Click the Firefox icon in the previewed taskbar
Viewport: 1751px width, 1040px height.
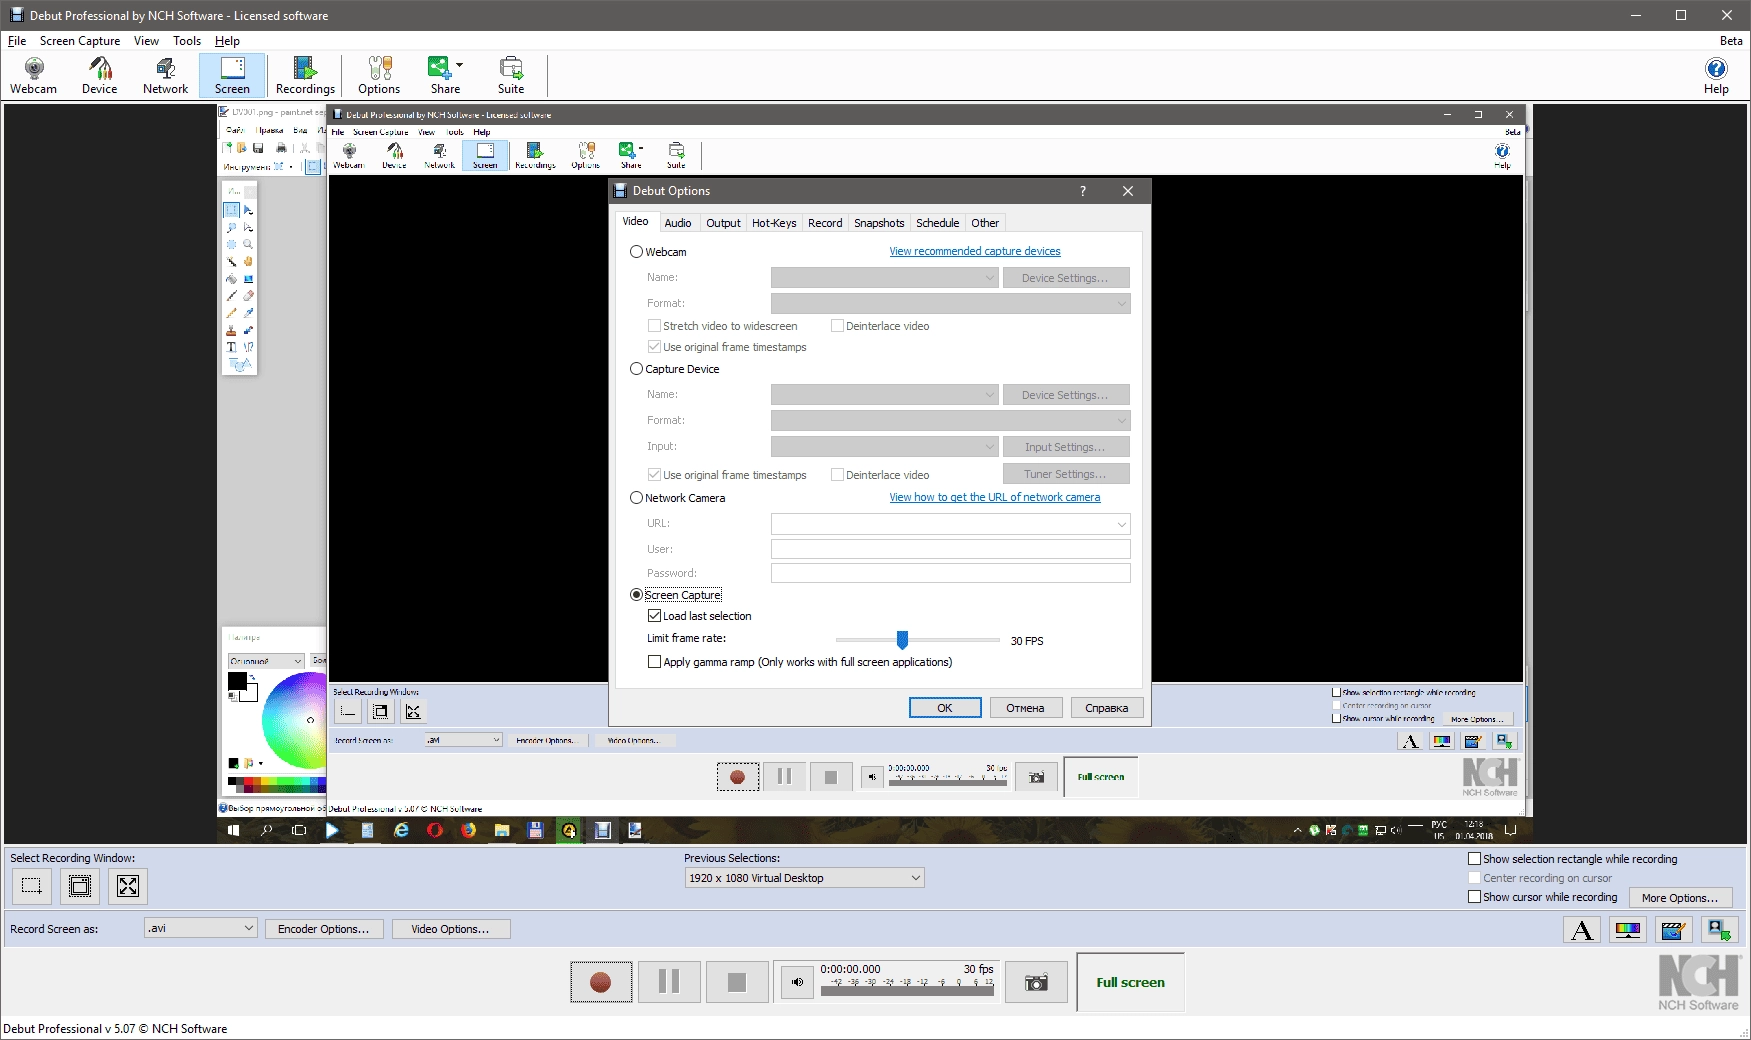tap(469, 830)
